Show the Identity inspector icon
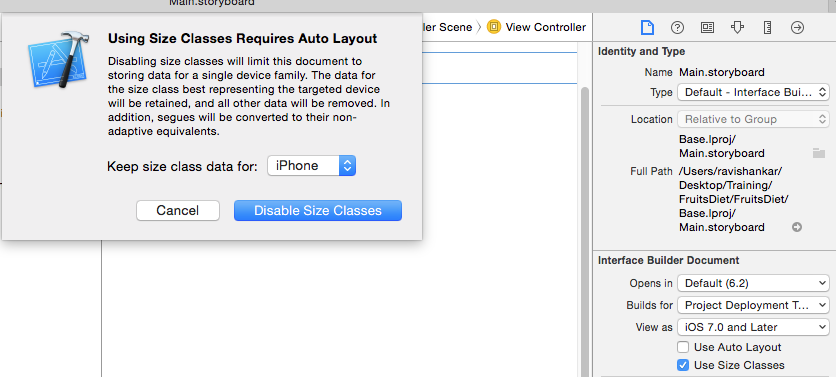The image size is (836, 377). click(x=708, y=27)
